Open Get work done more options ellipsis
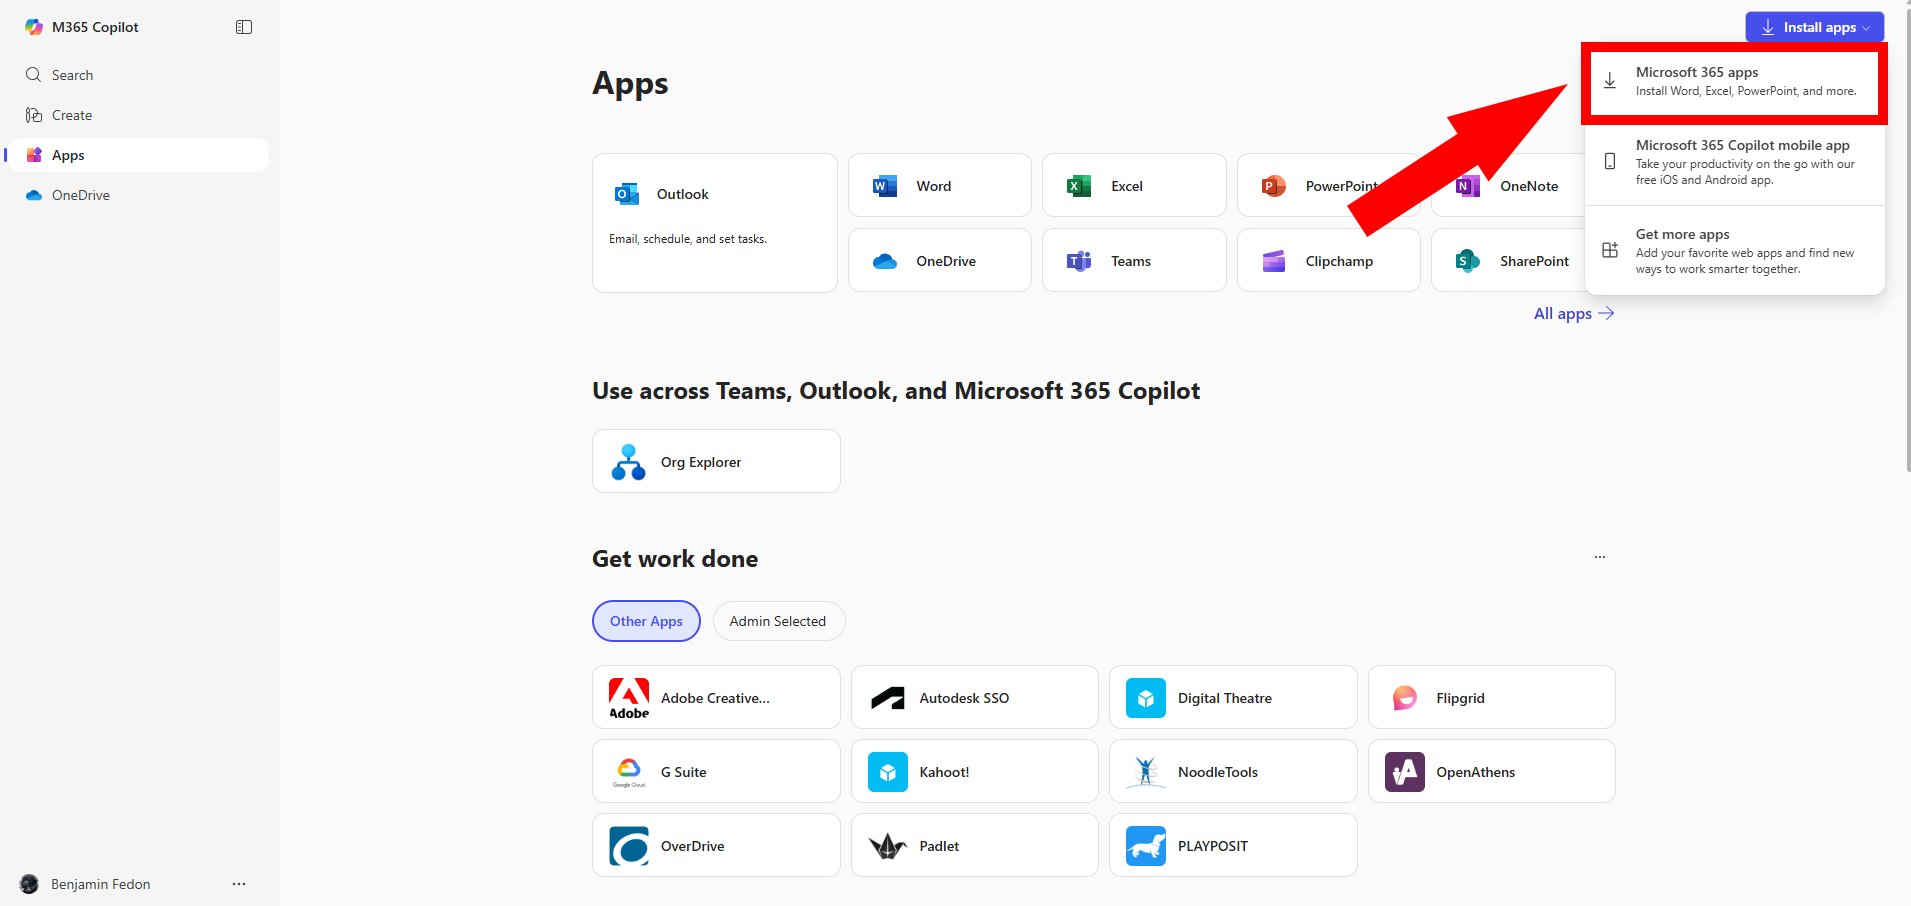Image resolution: width=1911 pixels, height=906 pixels. click(x=1600, y=557)
